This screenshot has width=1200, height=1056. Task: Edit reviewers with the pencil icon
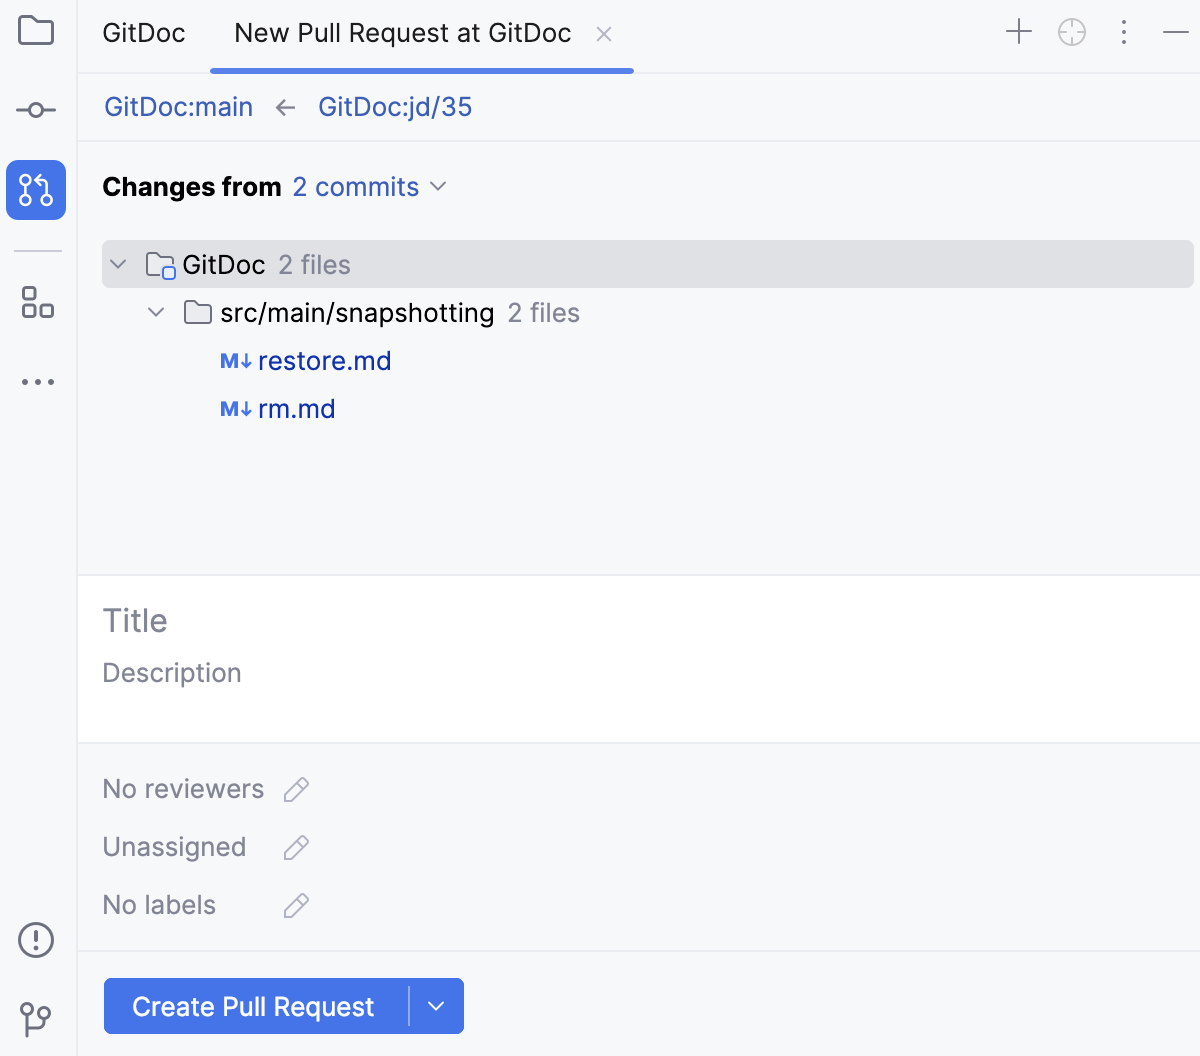click(x=296, y=789)
